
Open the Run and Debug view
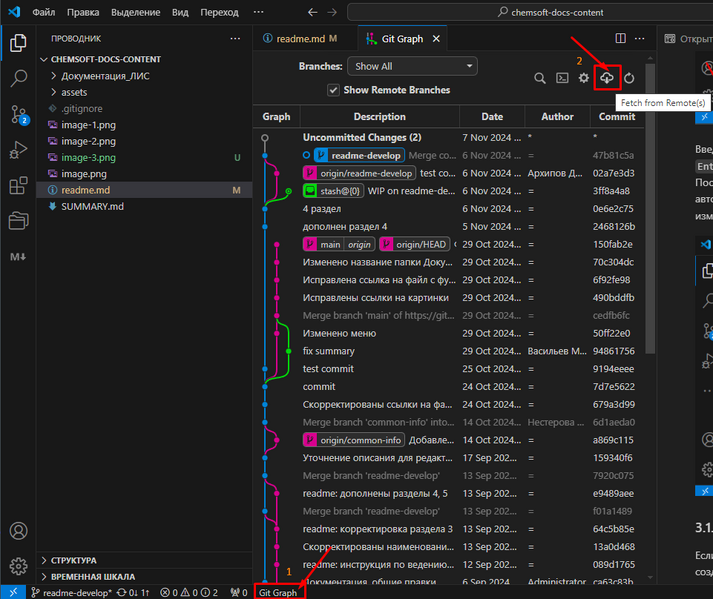tap(18, 150)
